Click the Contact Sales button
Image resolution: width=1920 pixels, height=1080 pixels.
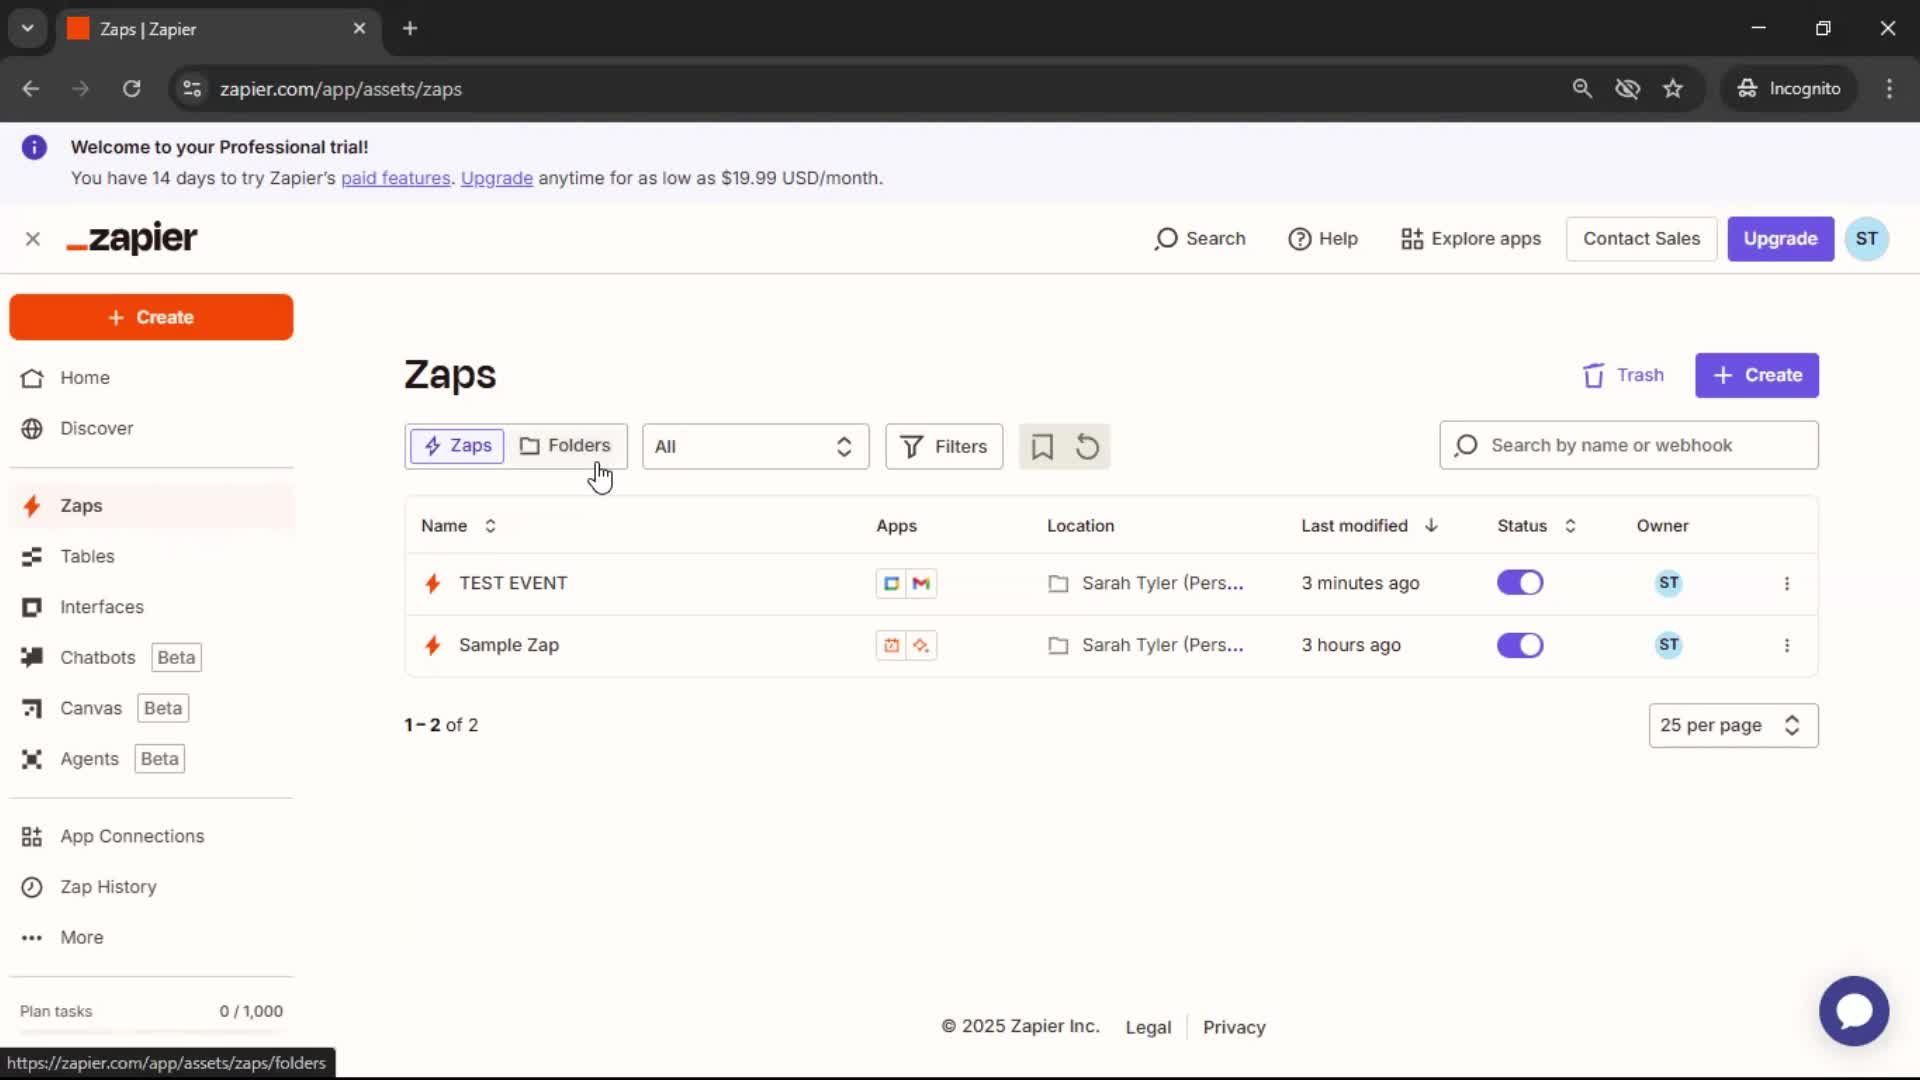click(x=1641, y=239)
